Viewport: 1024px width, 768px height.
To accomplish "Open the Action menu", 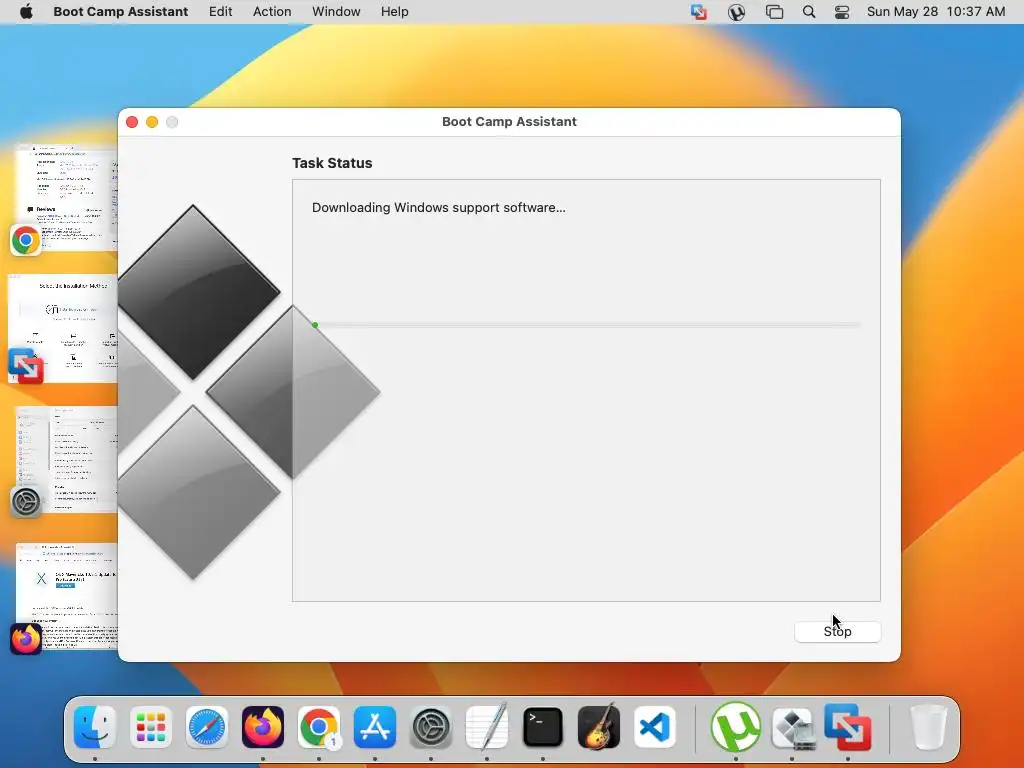I will point(272,12).
